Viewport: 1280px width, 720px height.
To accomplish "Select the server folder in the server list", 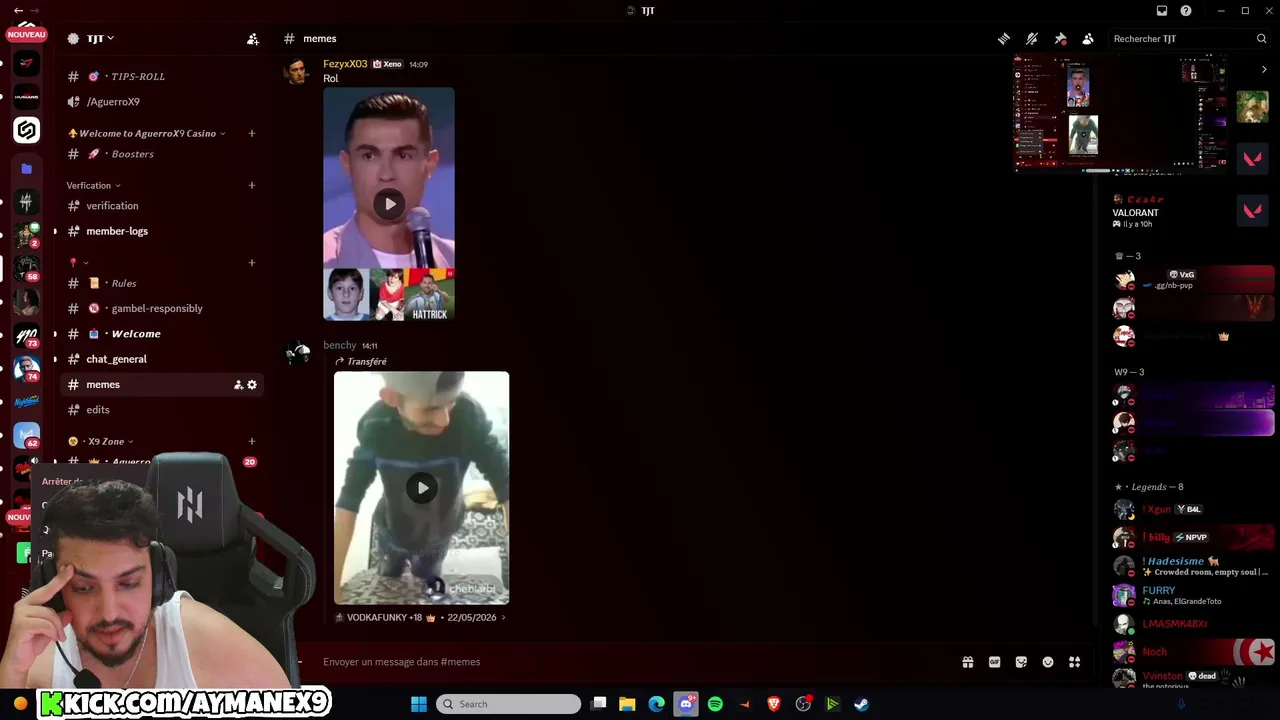I will click(x=27, y=169).
